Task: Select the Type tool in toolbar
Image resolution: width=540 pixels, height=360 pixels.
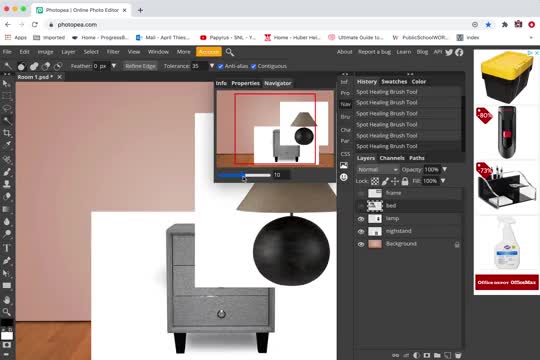Action: (x=7, y=247)
